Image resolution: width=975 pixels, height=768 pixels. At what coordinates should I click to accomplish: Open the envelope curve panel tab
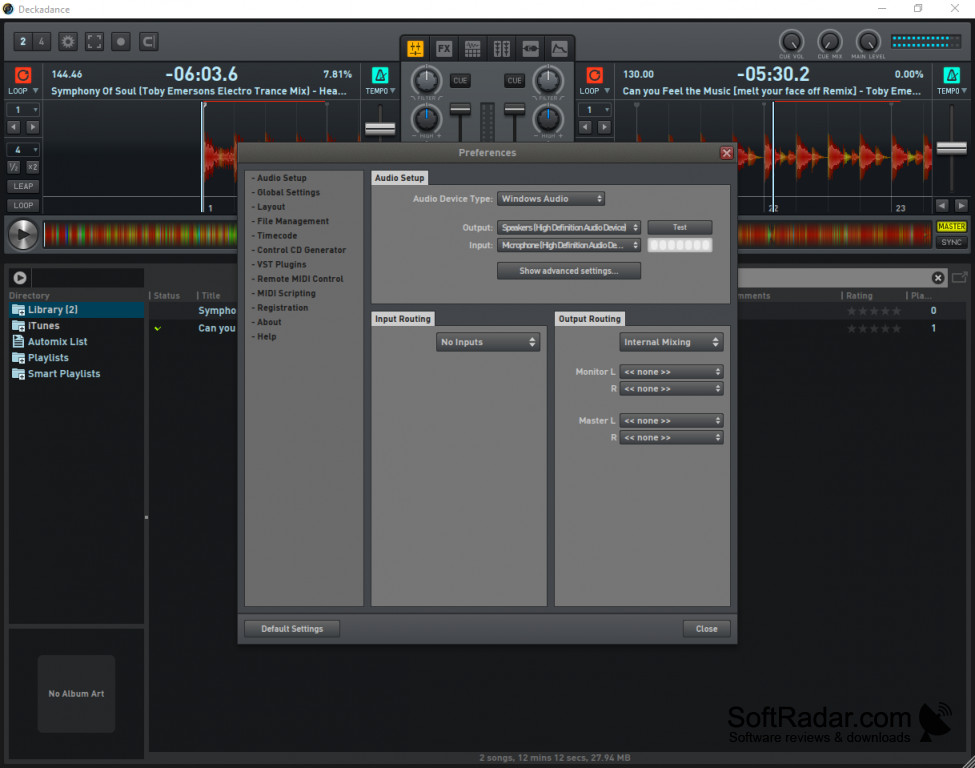(560, 49)
